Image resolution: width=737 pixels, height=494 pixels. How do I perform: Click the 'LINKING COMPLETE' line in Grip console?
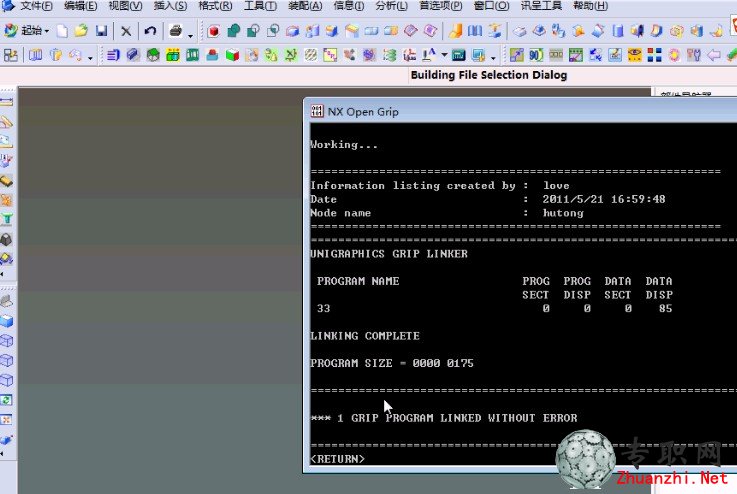(365, 336)
